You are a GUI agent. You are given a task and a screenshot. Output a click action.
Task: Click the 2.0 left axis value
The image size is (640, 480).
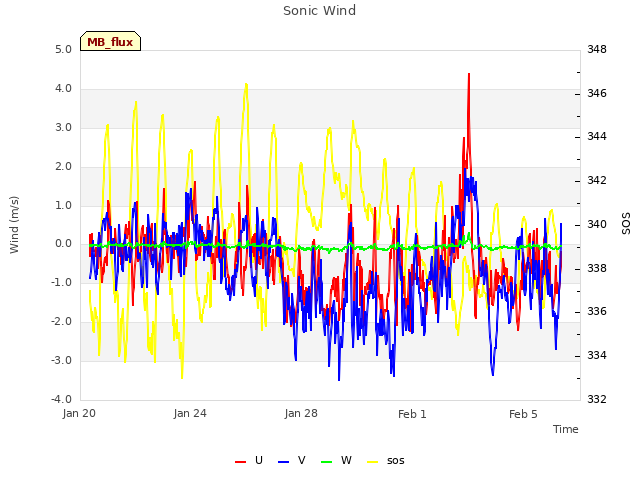click(x=63, y=167)
